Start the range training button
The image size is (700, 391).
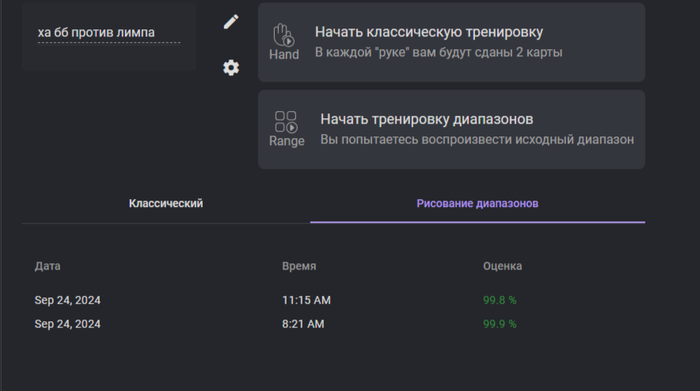click(451, 129)
